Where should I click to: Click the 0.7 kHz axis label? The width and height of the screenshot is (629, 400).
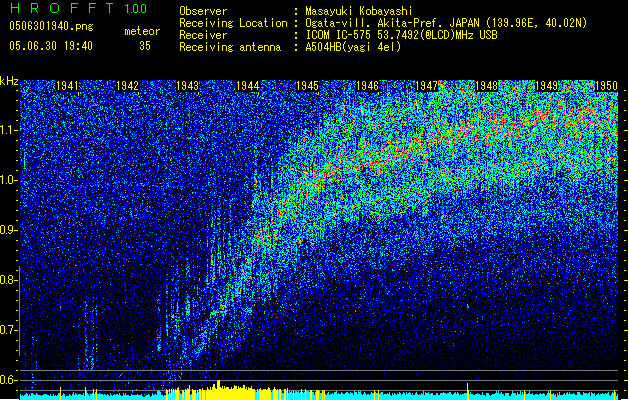click(9, 330)
